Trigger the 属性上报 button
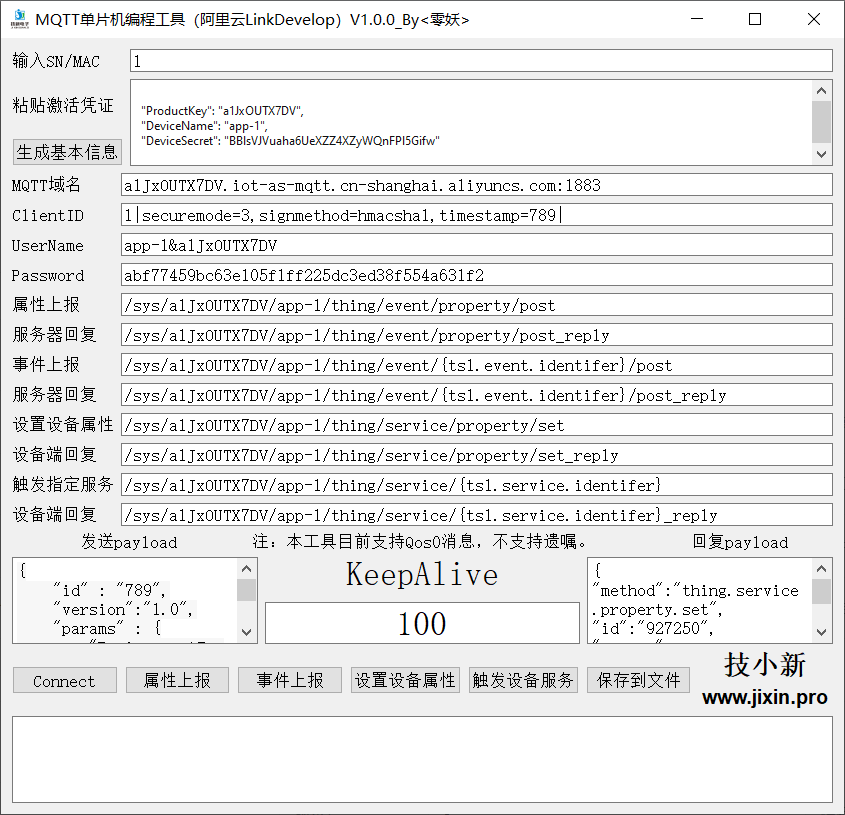This screenshot has width=845, height=815. coord(177,680)
